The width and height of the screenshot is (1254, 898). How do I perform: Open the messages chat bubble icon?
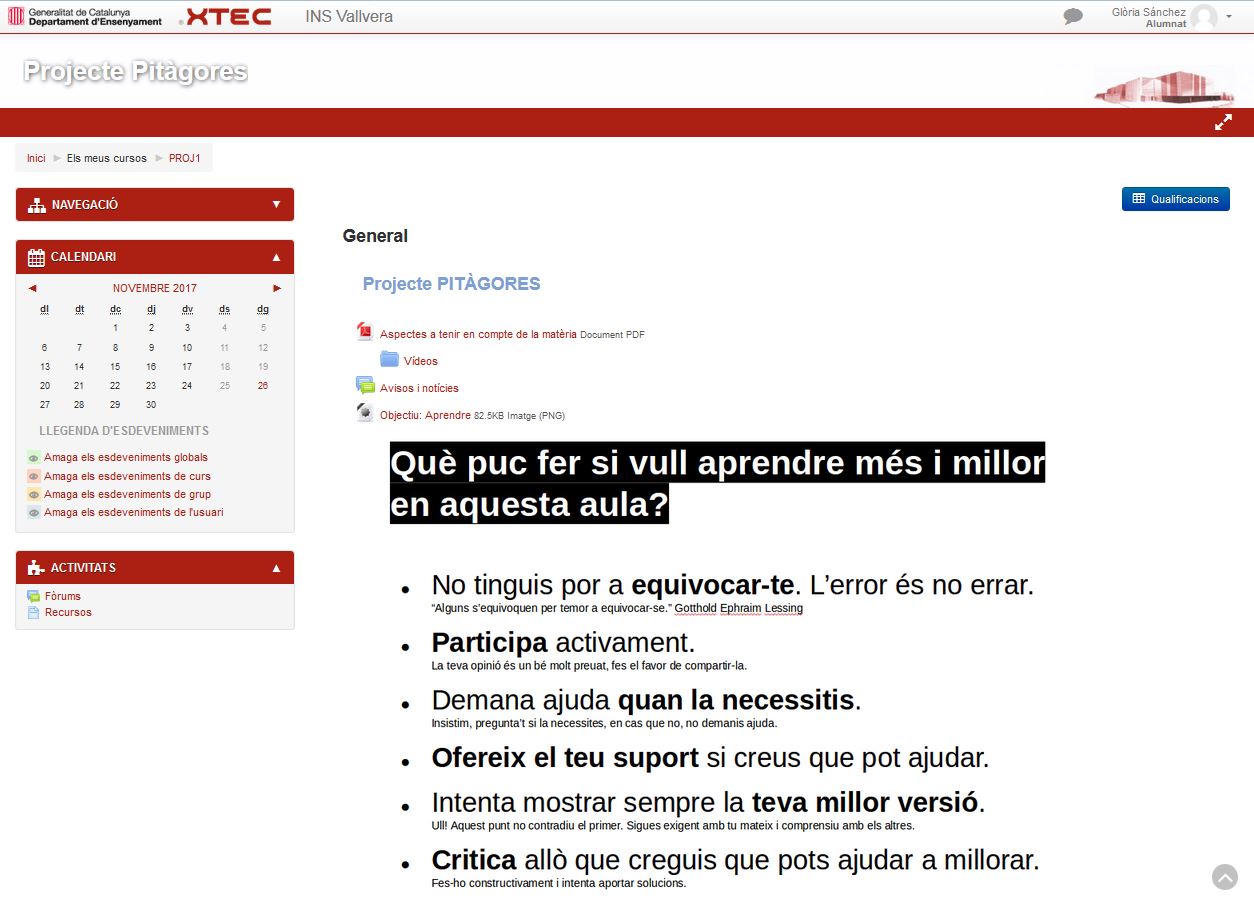(1073, 16)
